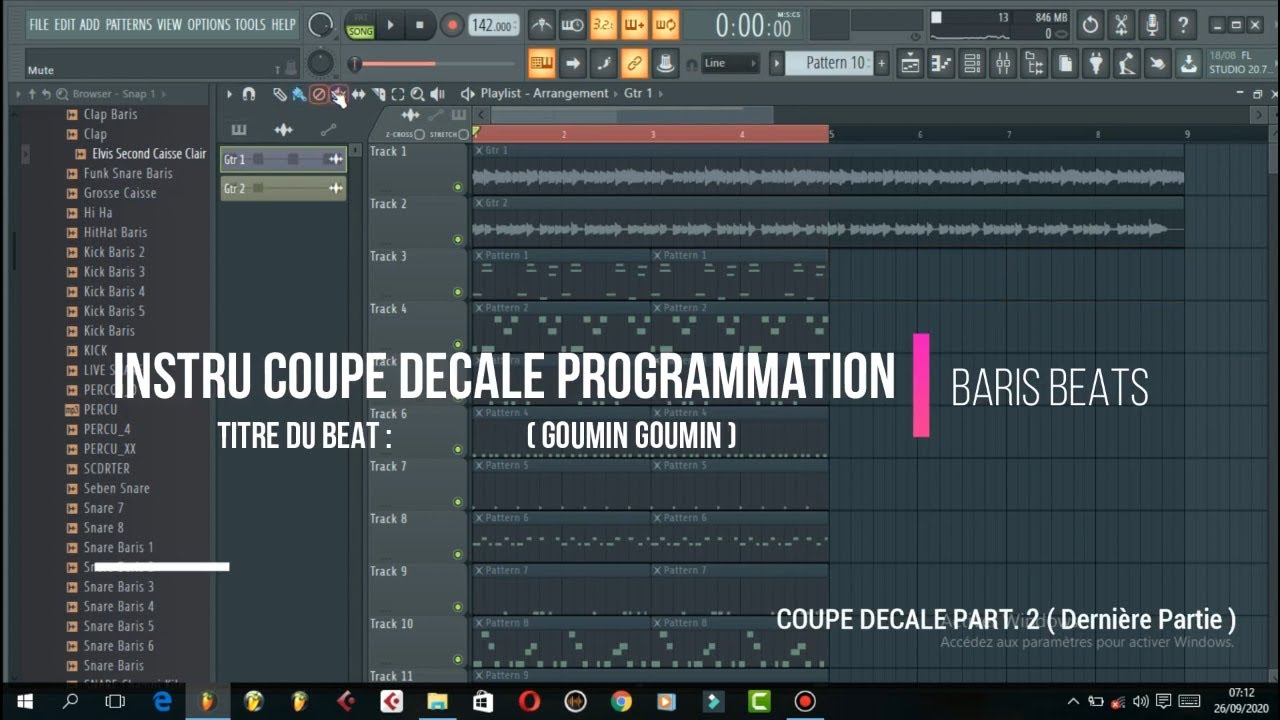Screen dimensions: 1280x720
Task: Open the question mark help icon
Action: pyautogui.click(x=1183, y=25)
